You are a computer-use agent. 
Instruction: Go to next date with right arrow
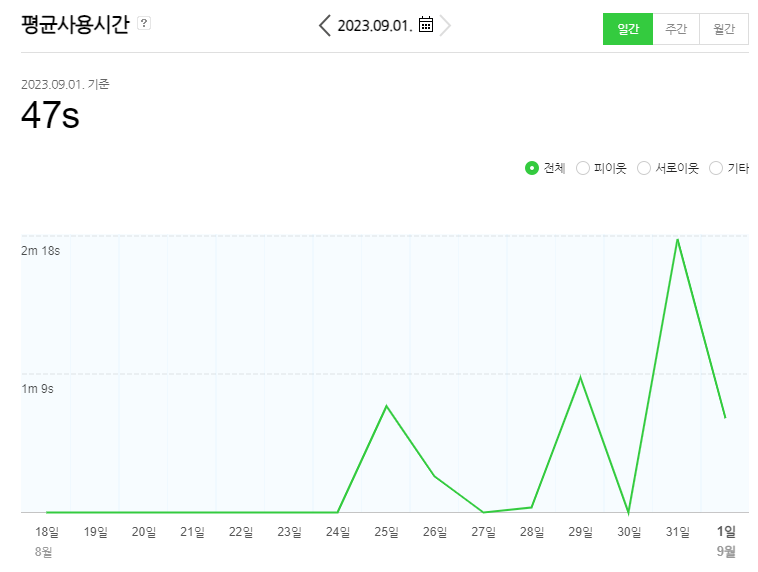(x=445, y=25)
